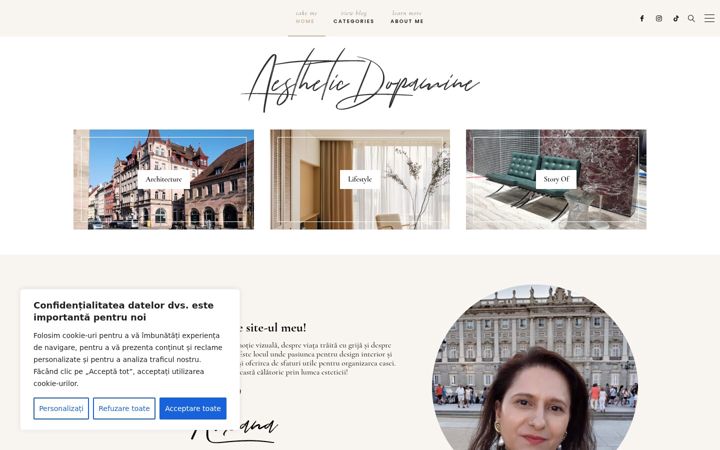
Task: Open the hamburger menu icon
Action: tap(709, 18)
